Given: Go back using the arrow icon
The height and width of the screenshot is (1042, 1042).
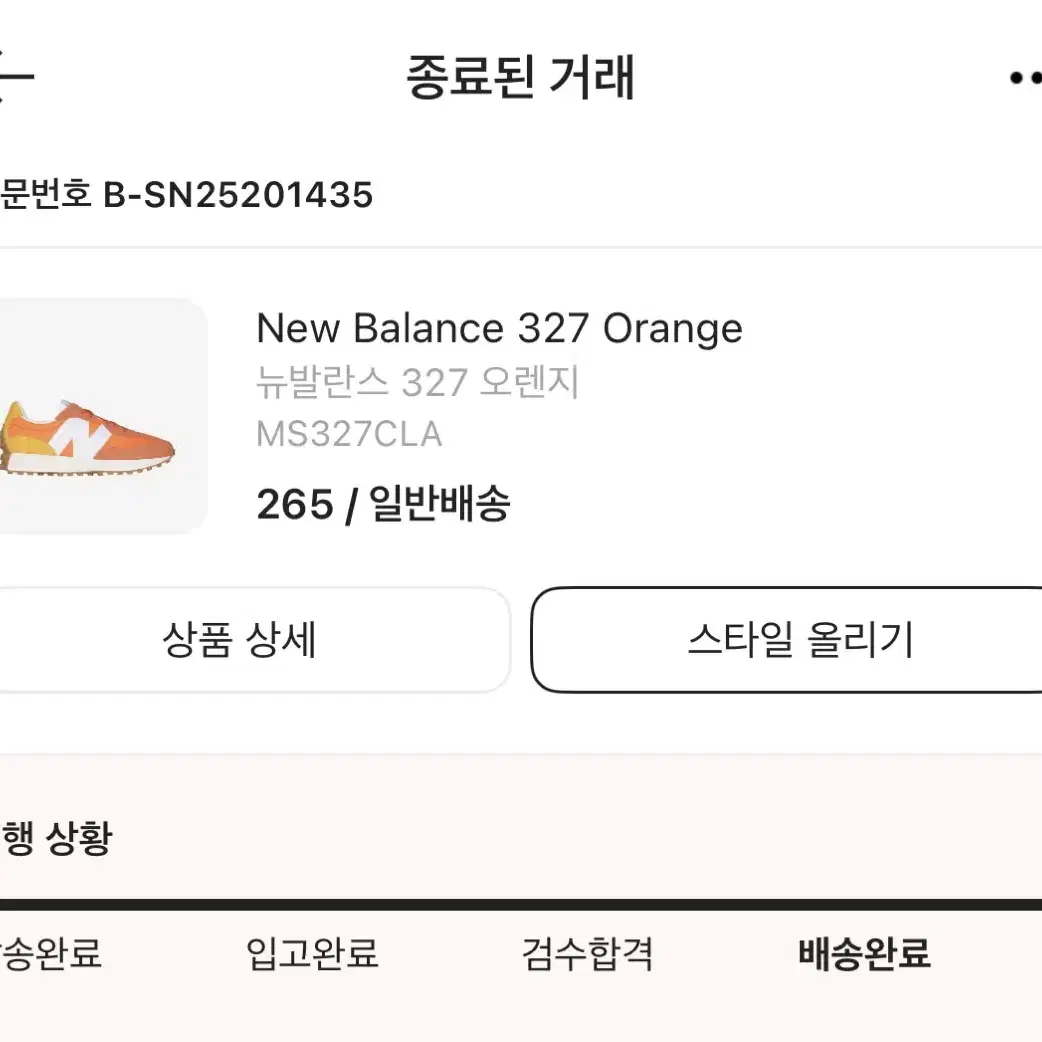Looking at the screenshot, I should [15, 76].
